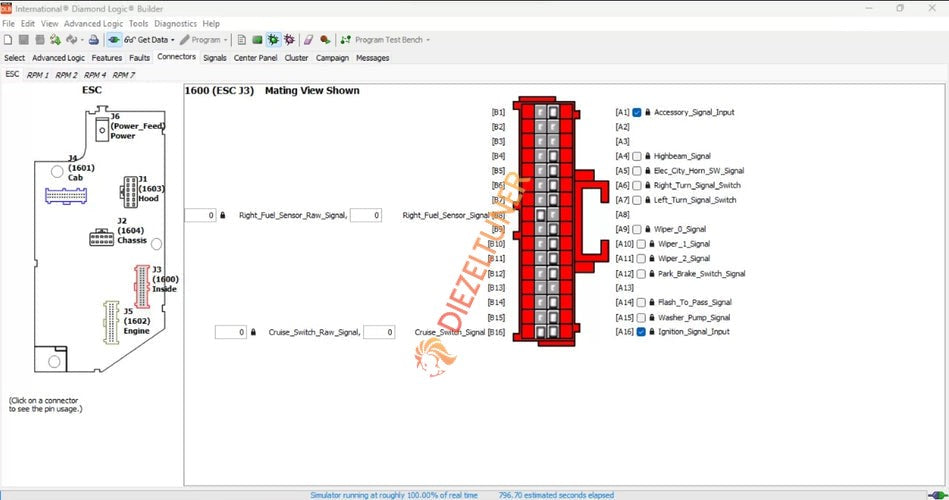Click the Program toolbar button

coord(200,40)
